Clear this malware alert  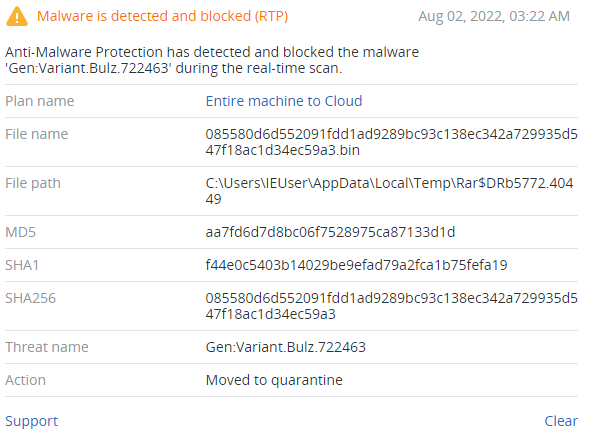[561, 421]
